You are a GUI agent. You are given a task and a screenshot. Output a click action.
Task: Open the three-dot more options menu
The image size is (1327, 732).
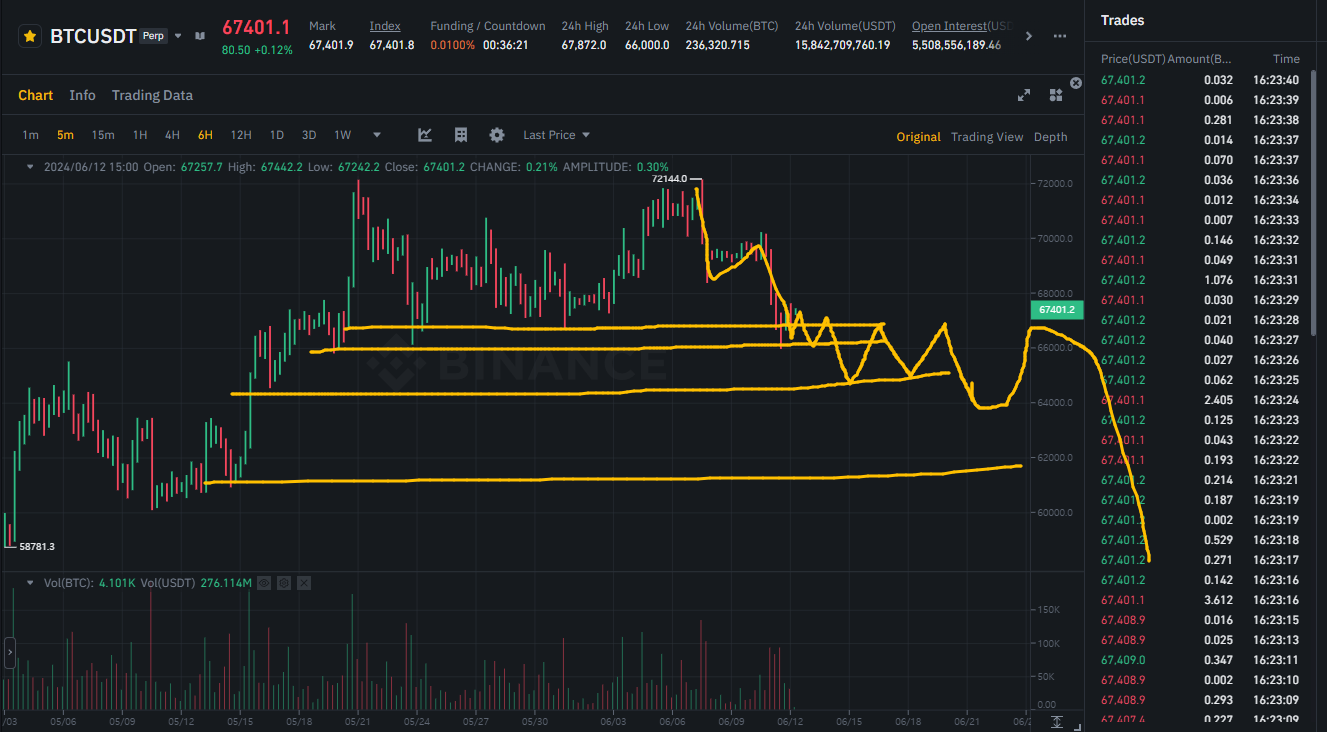coord(1060,36)
